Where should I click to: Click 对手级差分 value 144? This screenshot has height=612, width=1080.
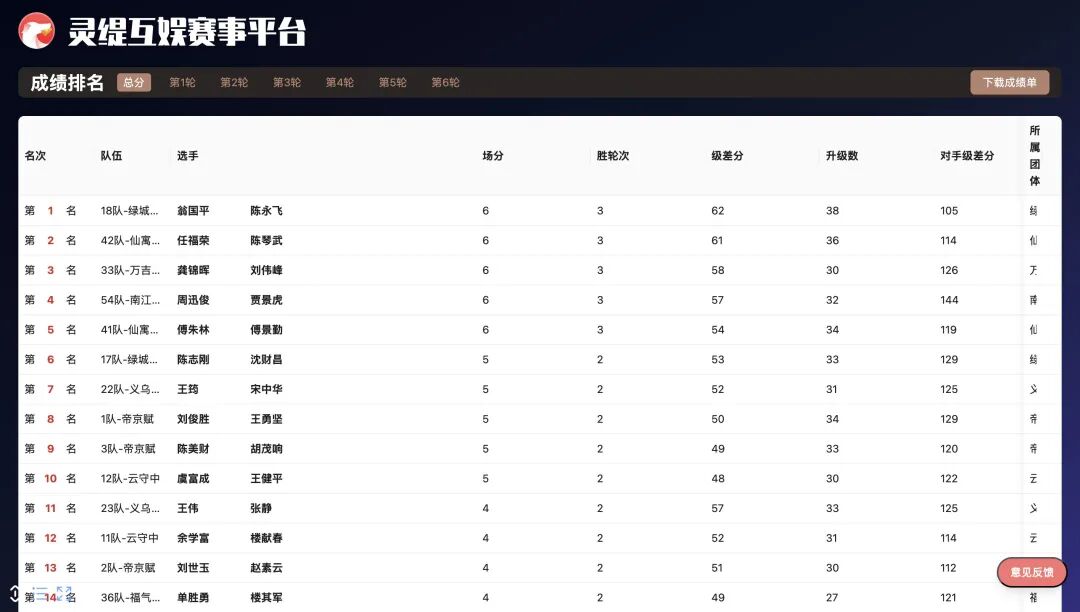click(x=949, y=300)
